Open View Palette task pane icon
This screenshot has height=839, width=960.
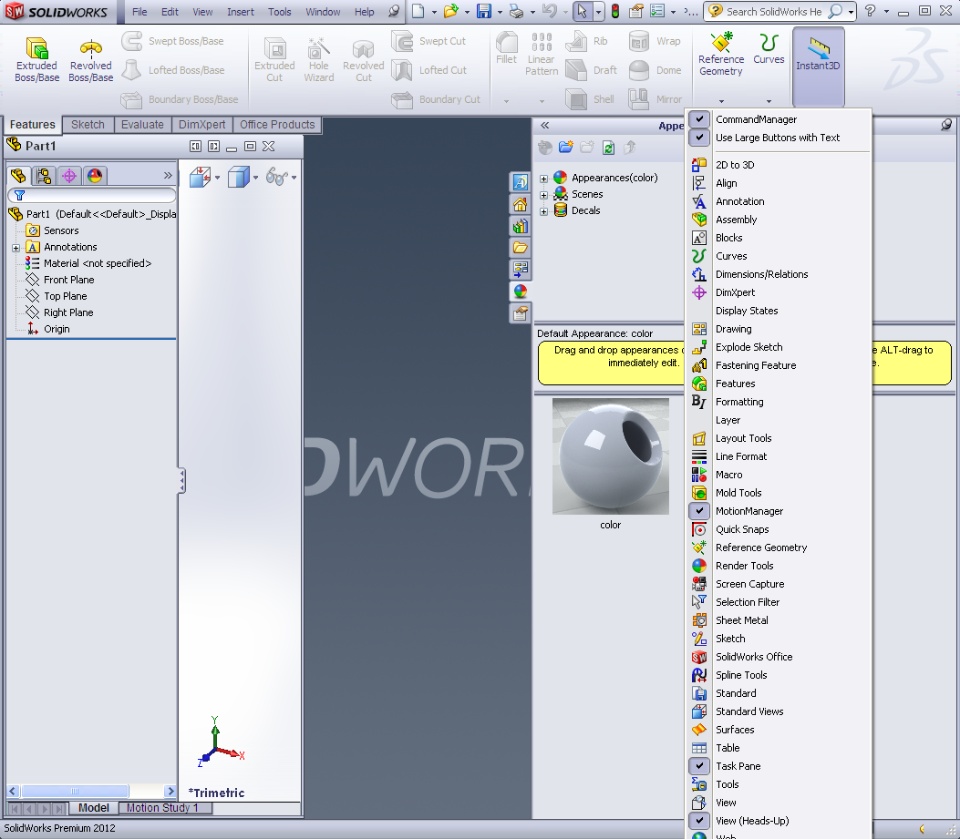[x=520, y=269]
